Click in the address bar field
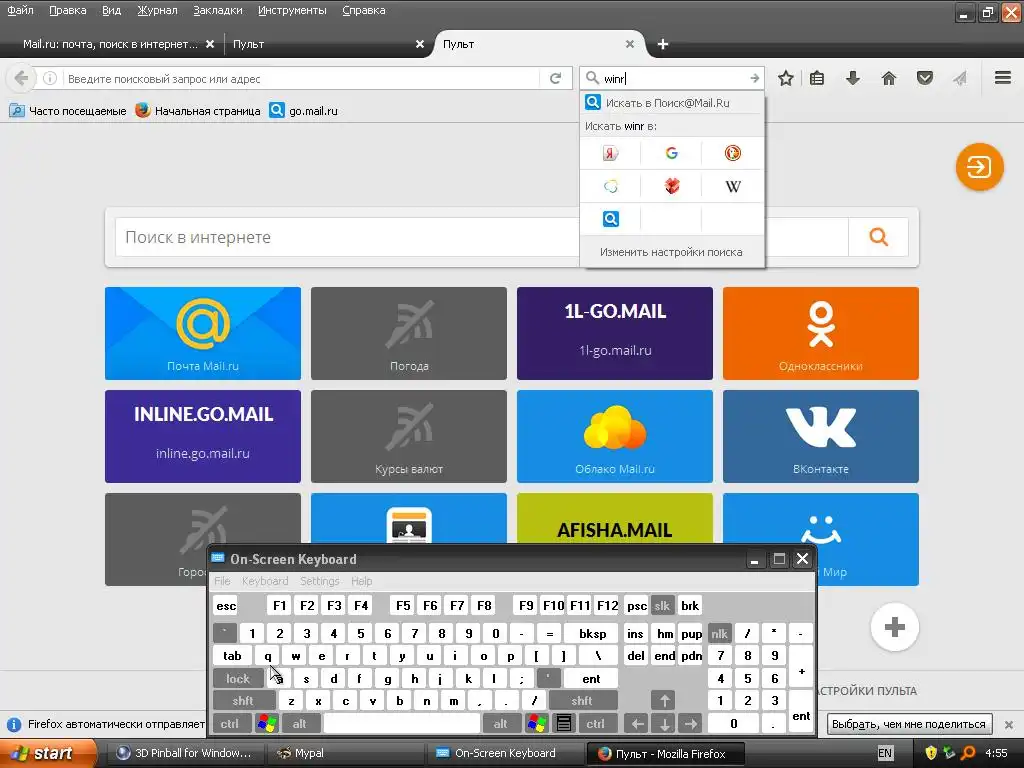This screenshot has width=1024, height=768. [x=300, y=78]
